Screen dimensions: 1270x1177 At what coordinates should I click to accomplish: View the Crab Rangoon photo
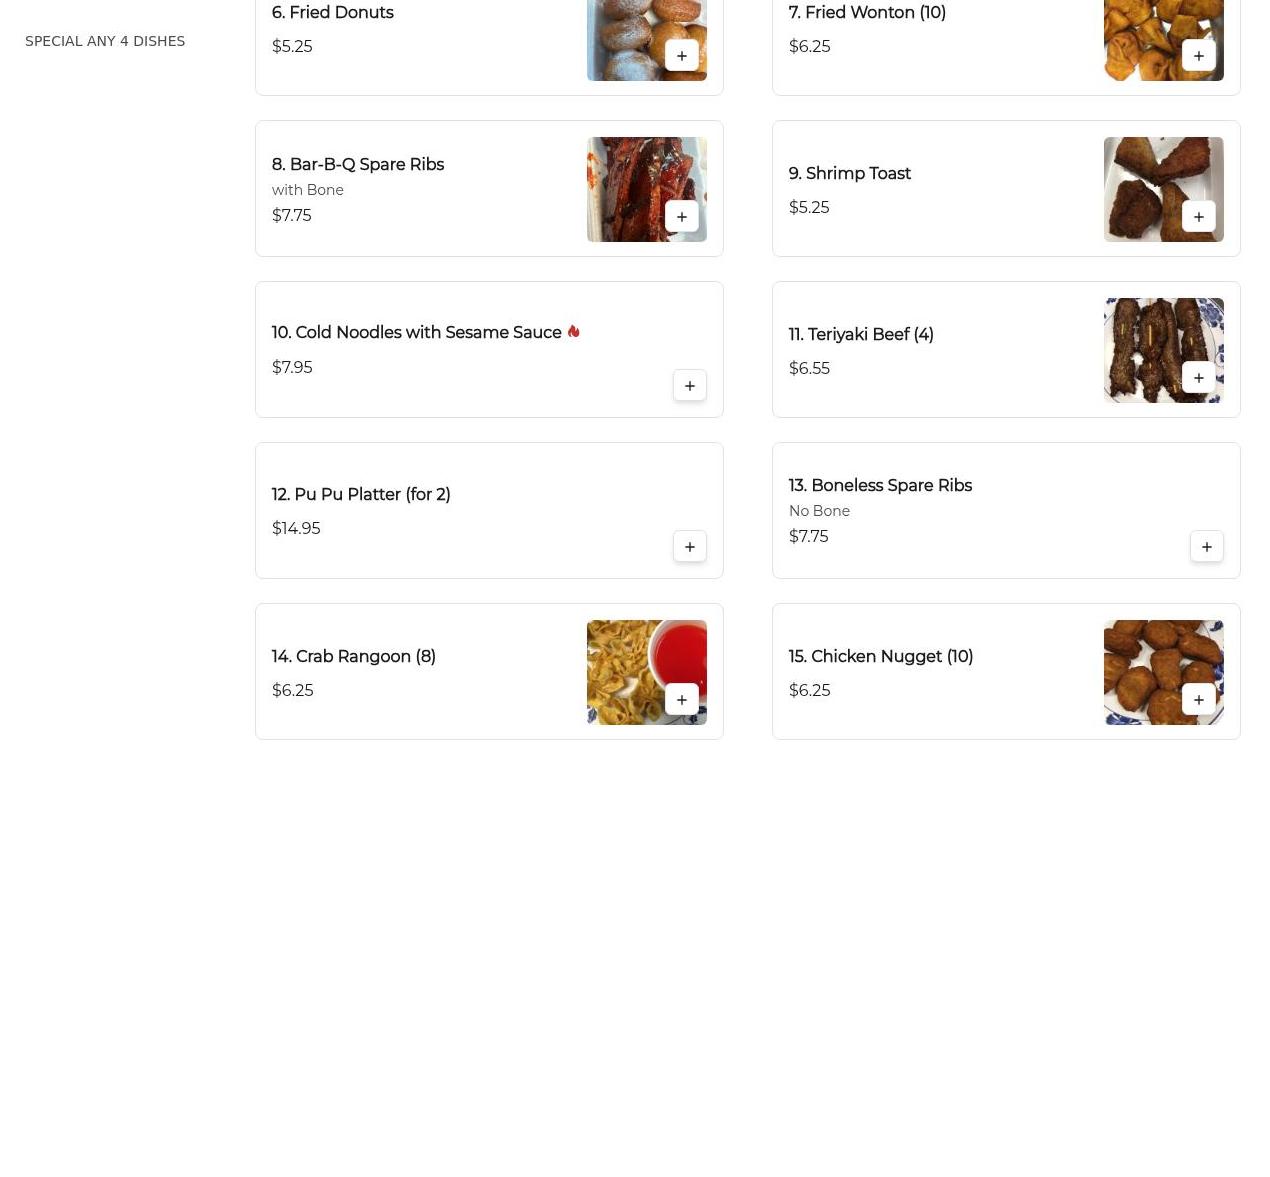pos(647,672)
